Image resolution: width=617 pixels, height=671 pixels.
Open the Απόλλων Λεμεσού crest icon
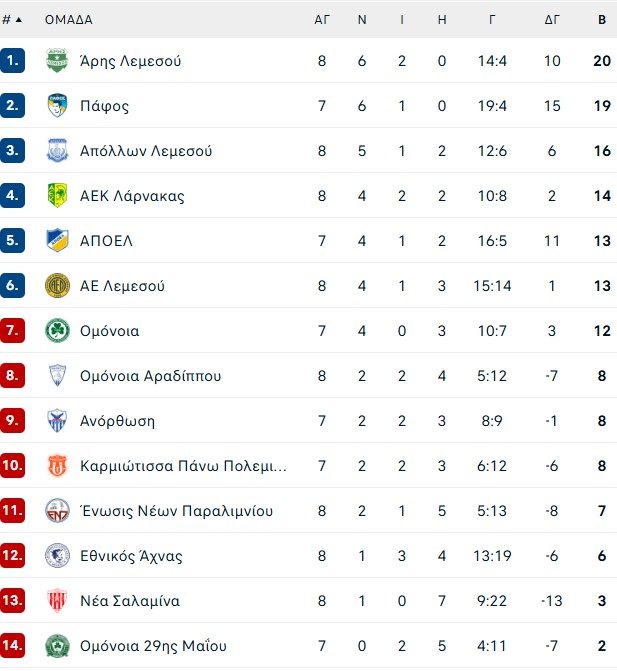coord(57,151)
